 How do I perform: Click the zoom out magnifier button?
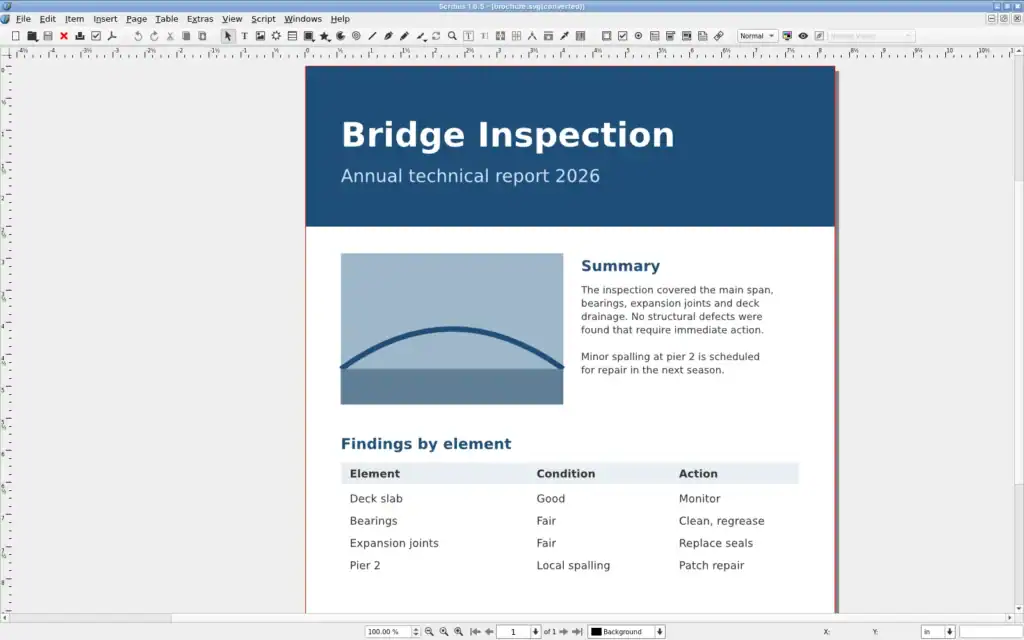click(429, 632)
